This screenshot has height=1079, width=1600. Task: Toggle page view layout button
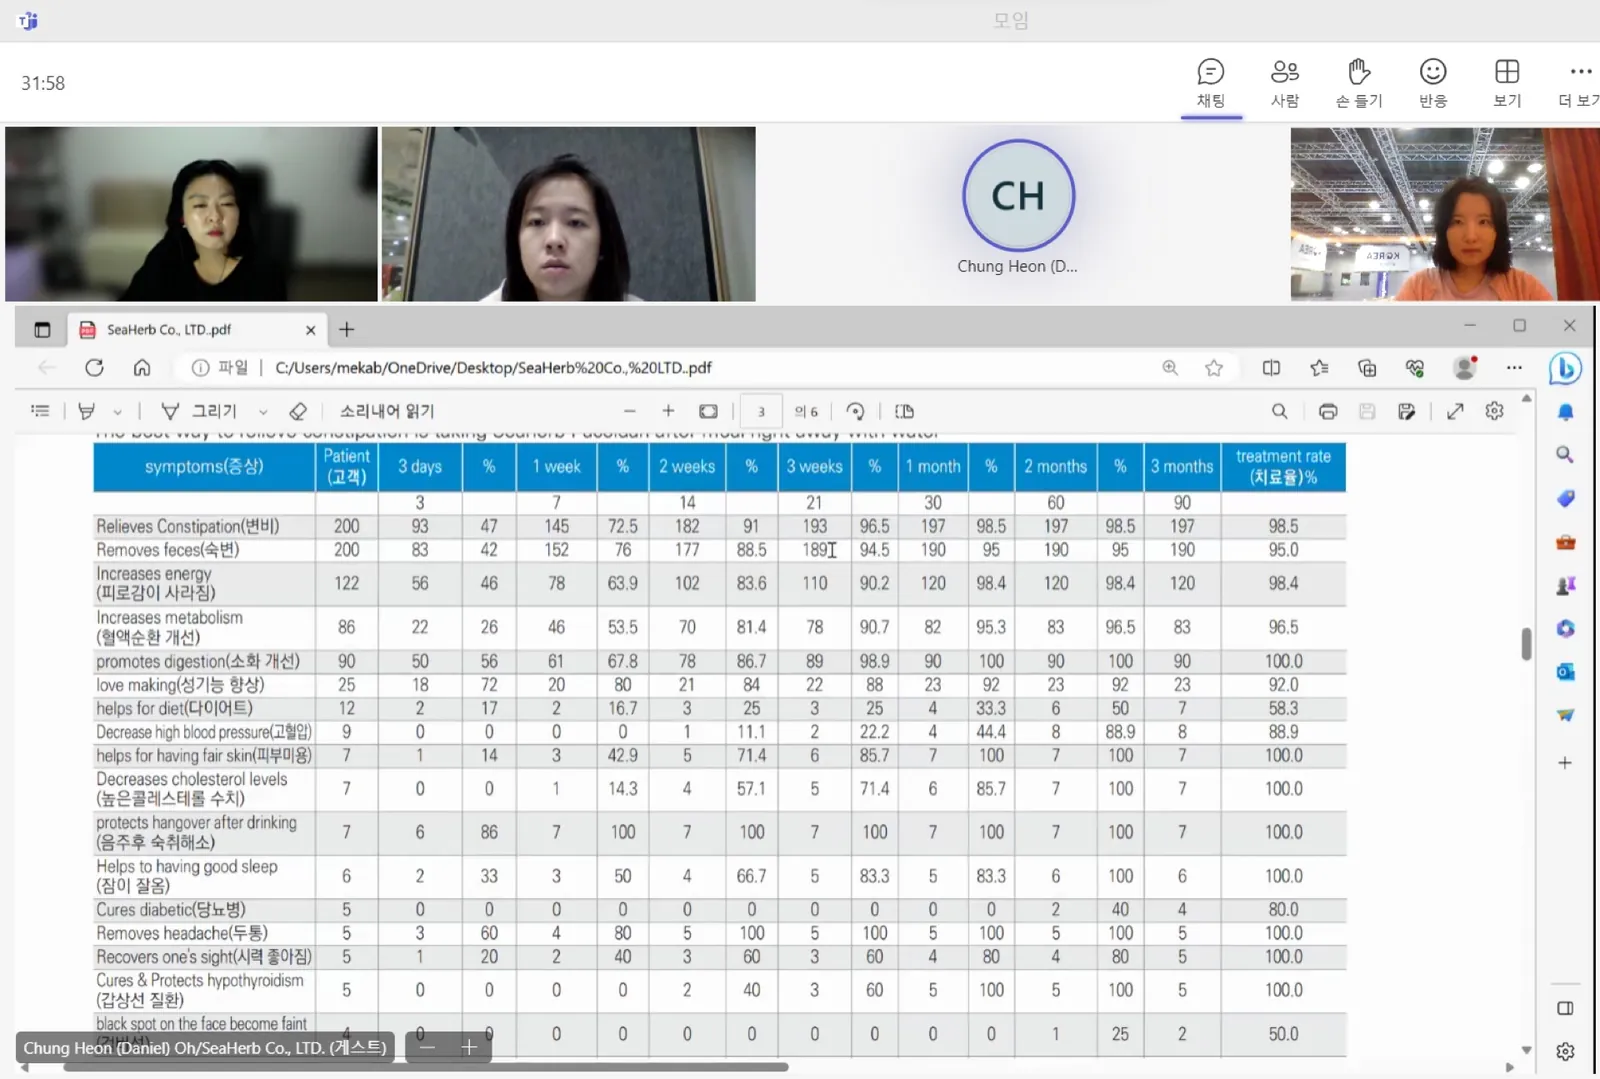coord(904,411)
